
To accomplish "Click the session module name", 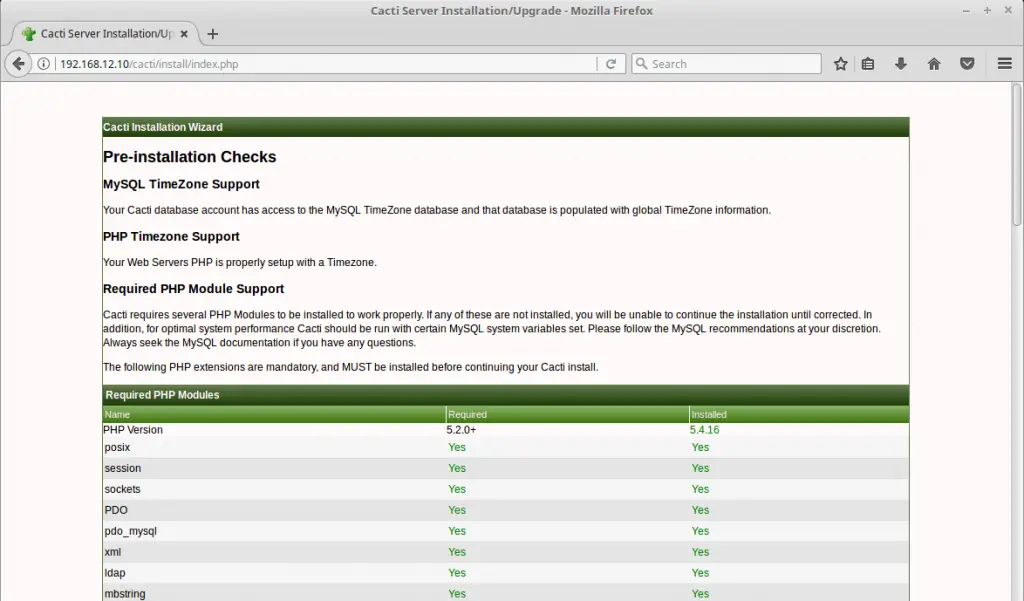I will [122, 468].
